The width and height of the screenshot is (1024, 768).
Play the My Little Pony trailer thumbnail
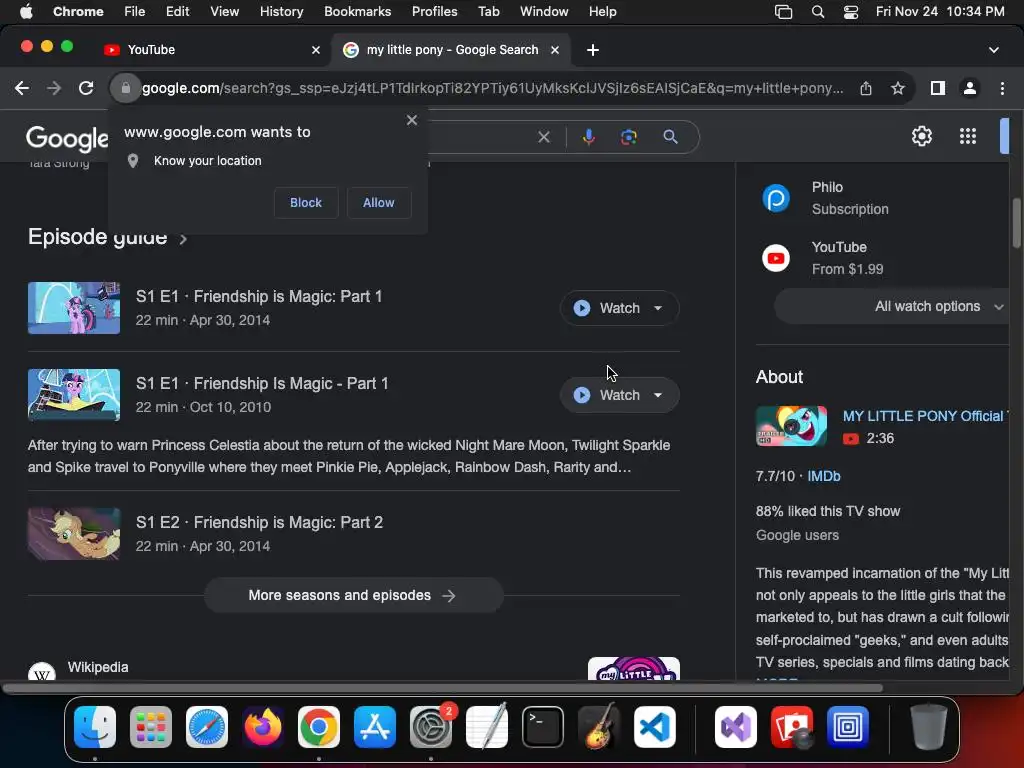791,426
